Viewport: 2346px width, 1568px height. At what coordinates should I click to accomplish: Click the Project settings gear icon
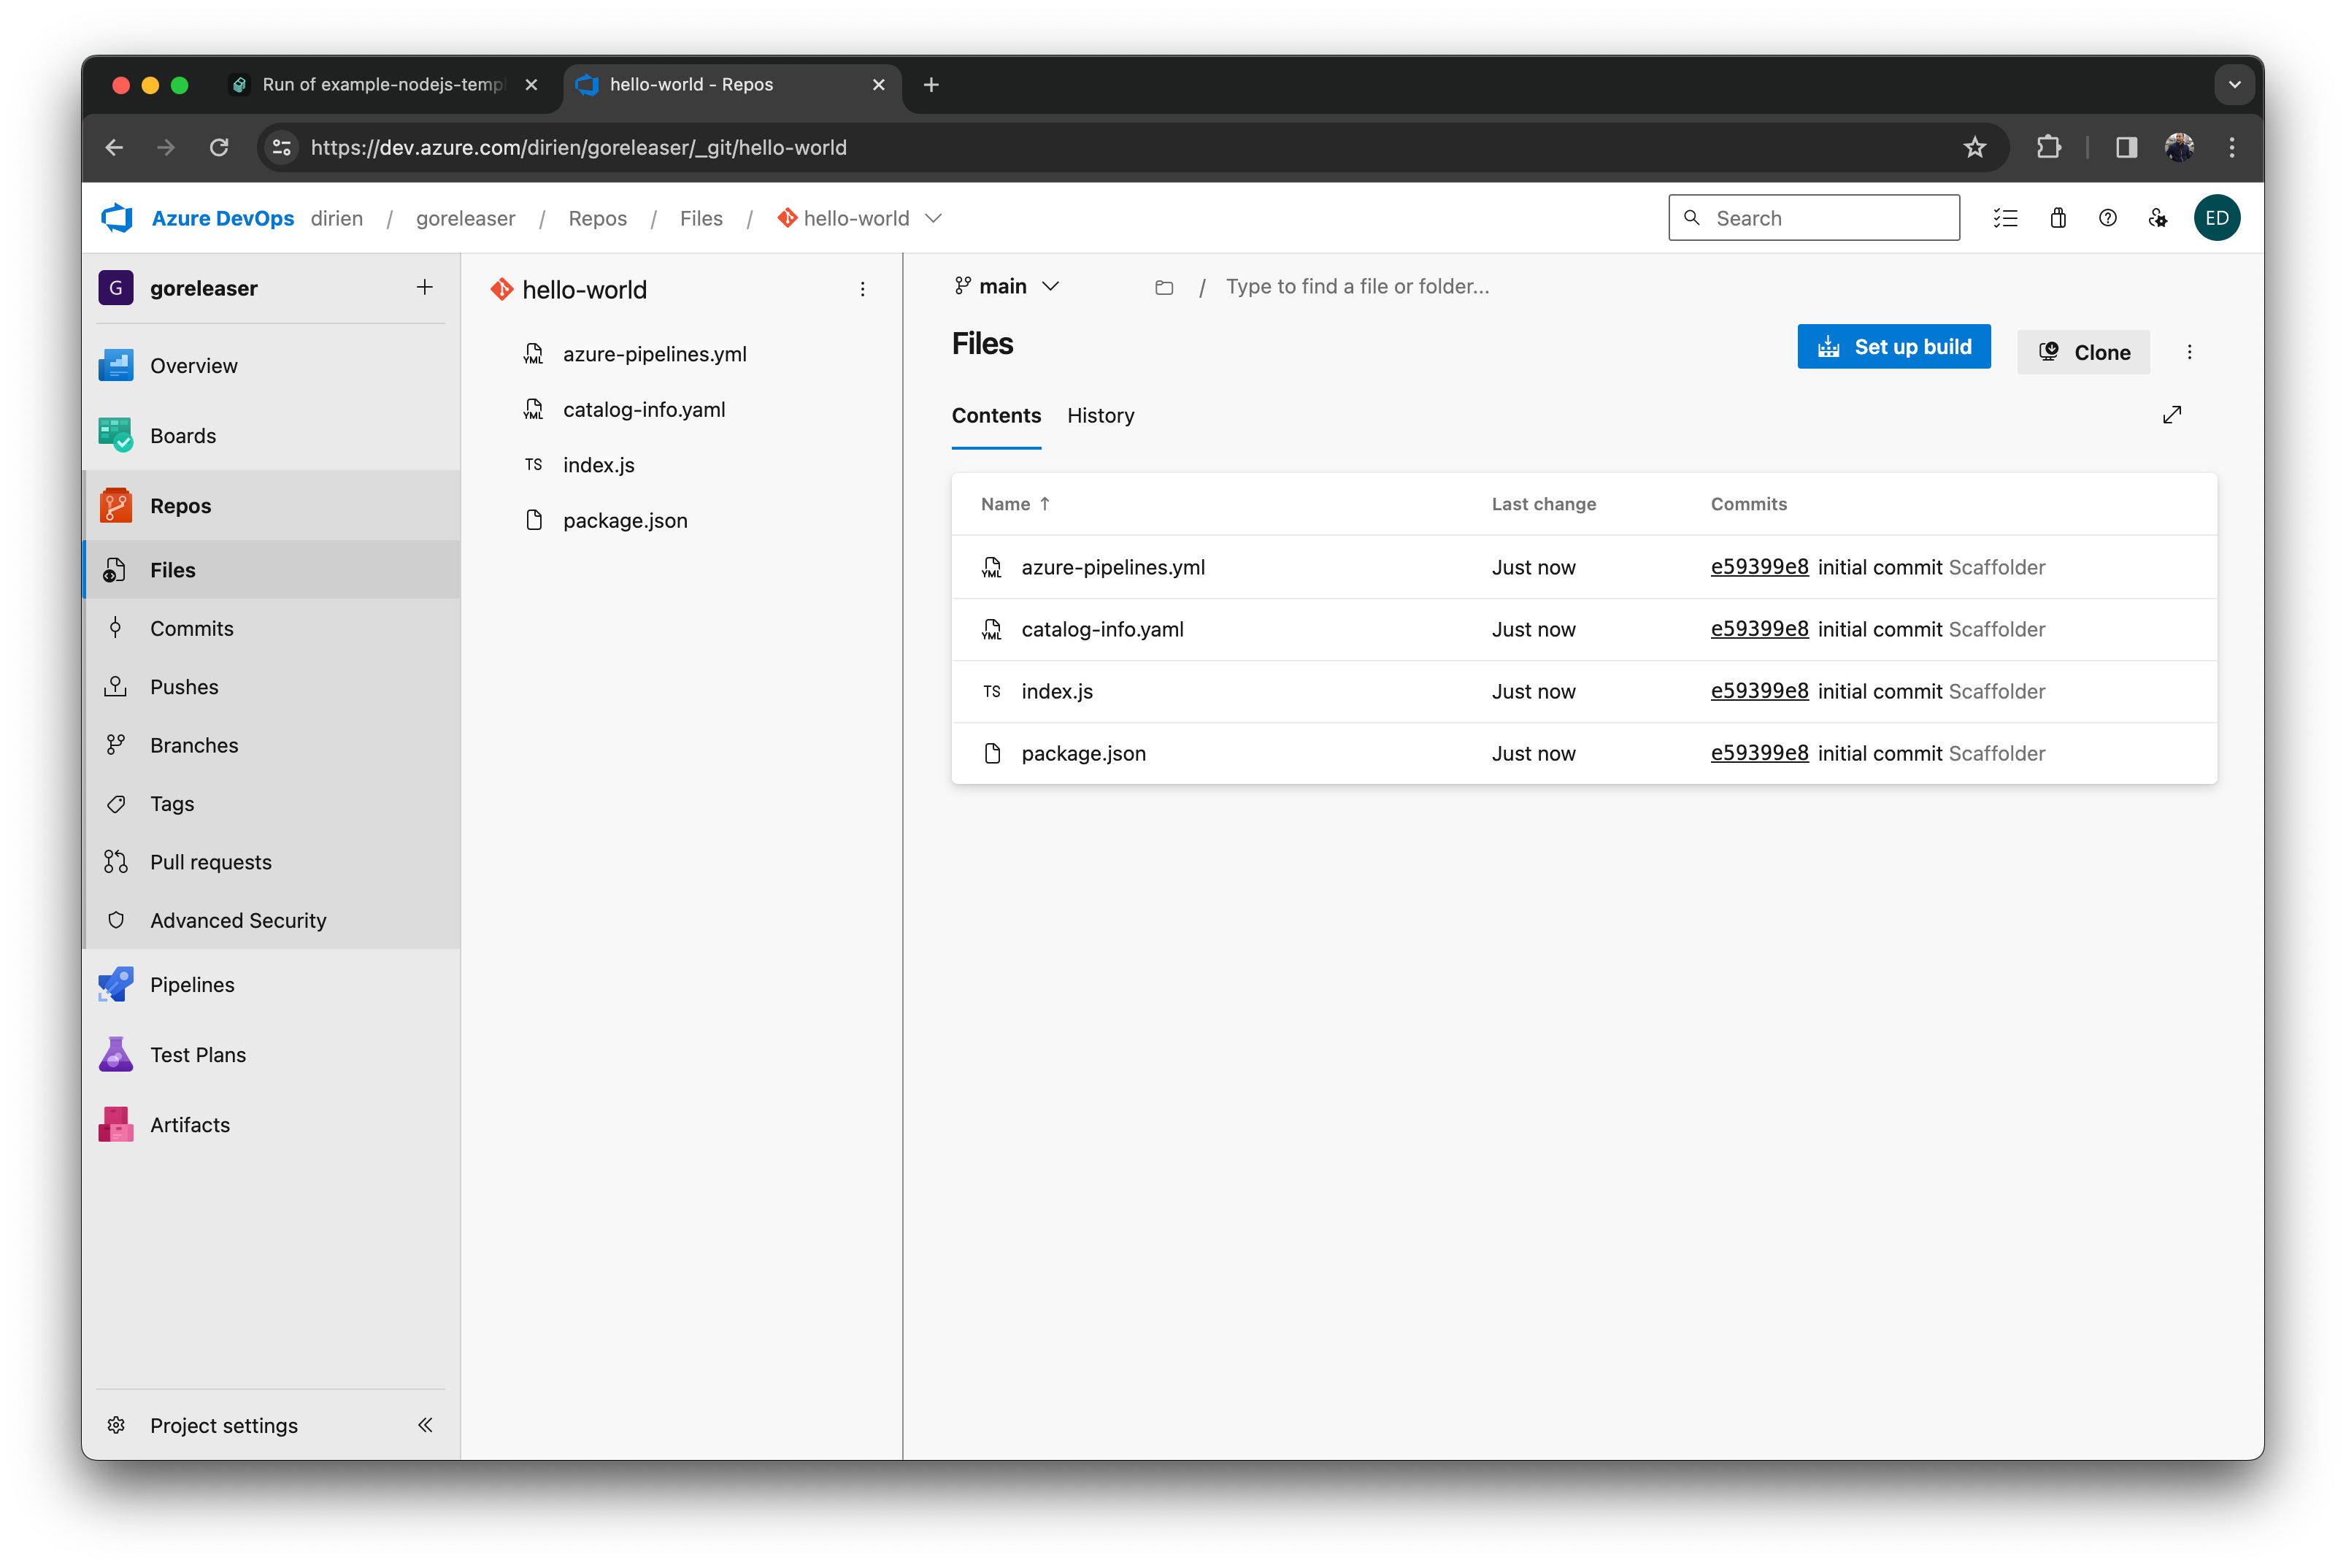[x=116, y=1425]
